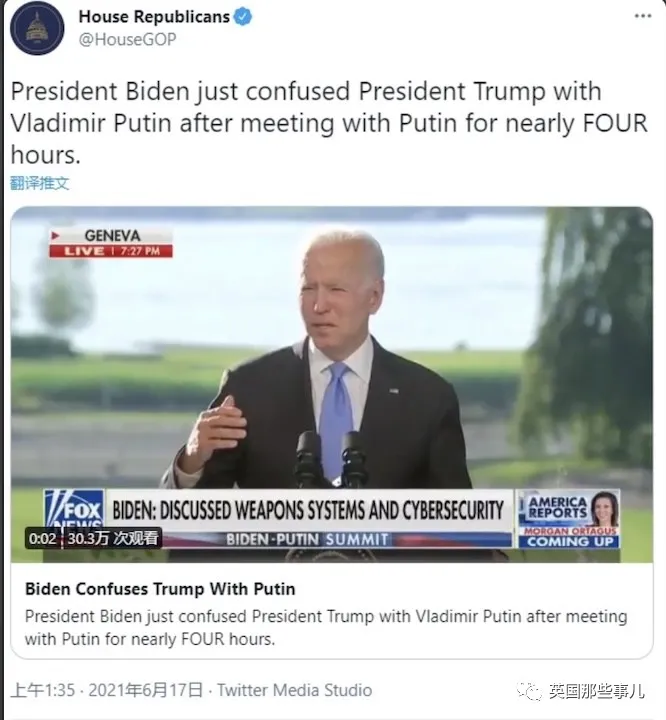666x720 pixels.
Task: Click the BIDEN-PUTIN SUMMIT banner strip
Action: click(x=307, y=540)
